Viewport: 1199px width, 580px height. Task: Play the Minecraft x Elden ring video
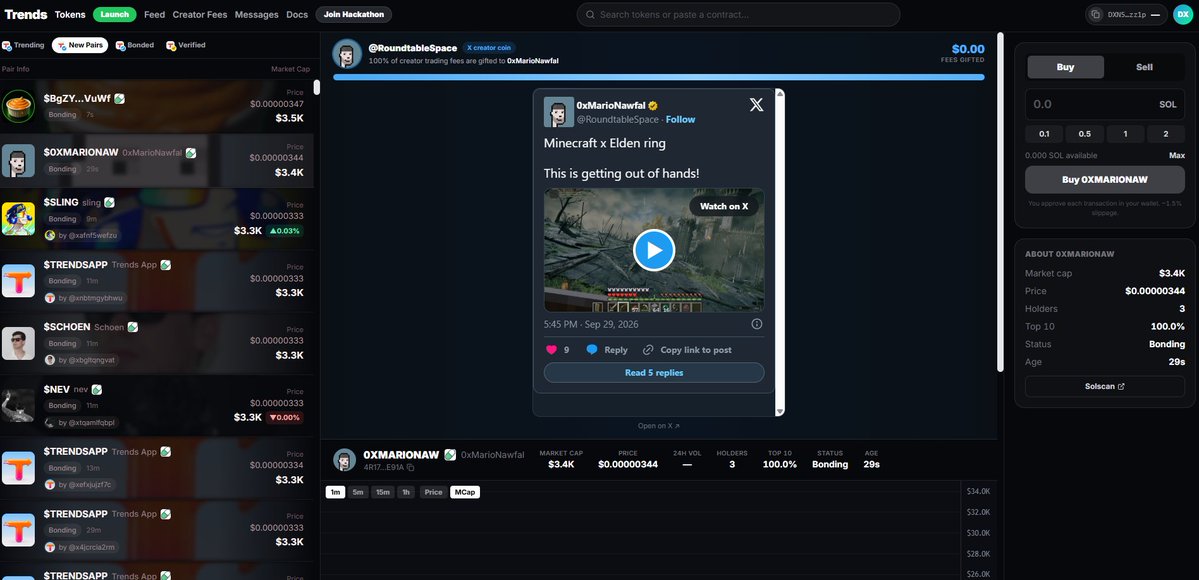[654, 250]
